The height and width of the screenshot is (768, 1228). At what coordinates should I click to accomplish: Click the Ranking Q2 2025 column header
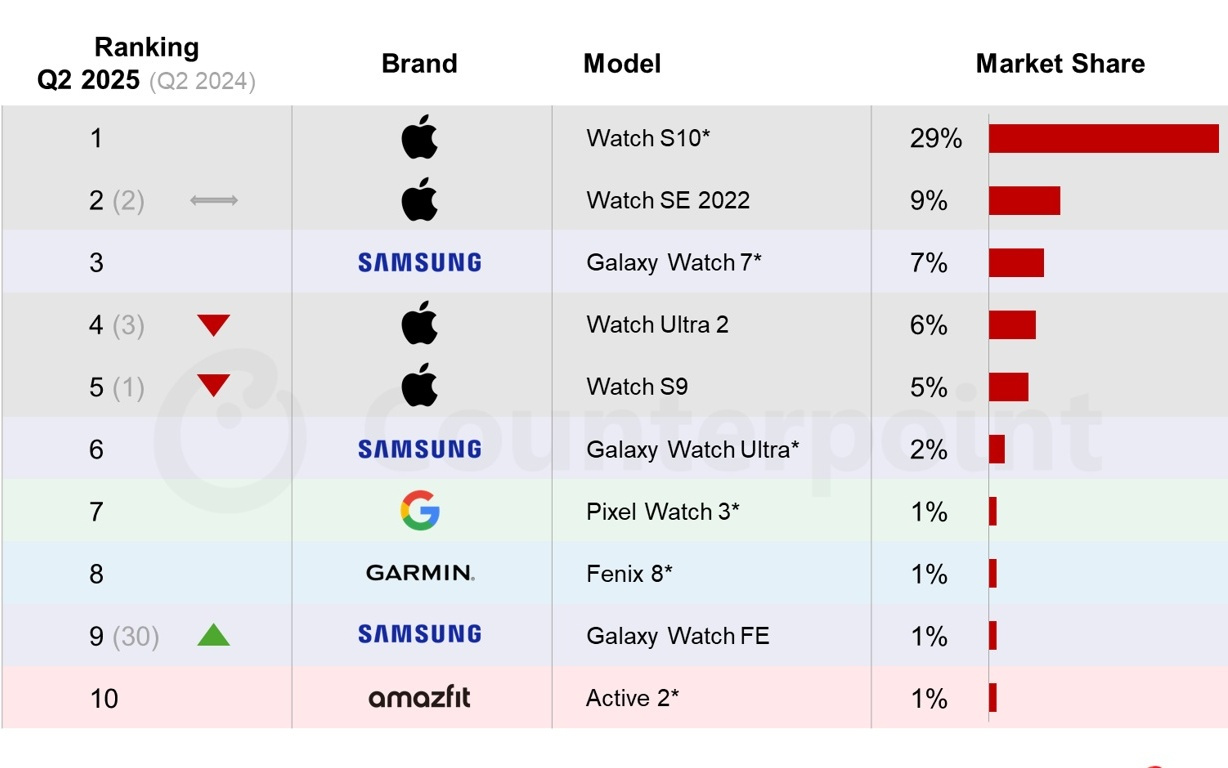tap(146, 64)
